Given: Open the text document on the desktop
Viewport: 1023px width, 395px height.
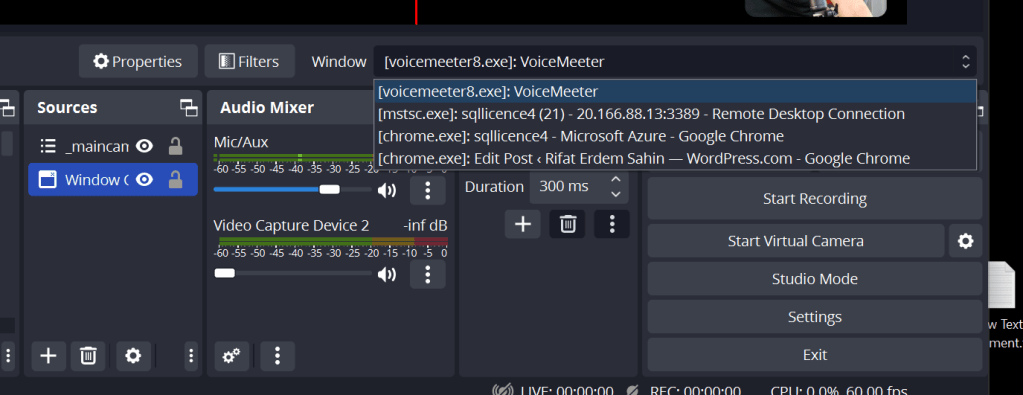Looking at the screenshot, I should pyautogui.click(x=1005, y=305).
